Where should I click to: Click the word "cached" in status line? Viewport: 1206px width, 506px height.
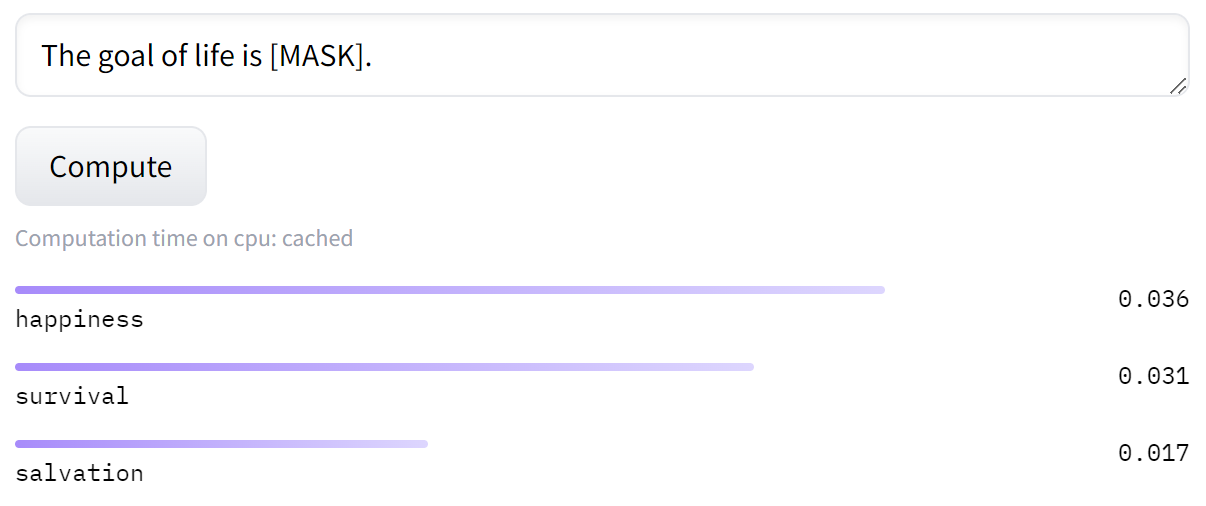pyautogui.click(x=318, y=238)
